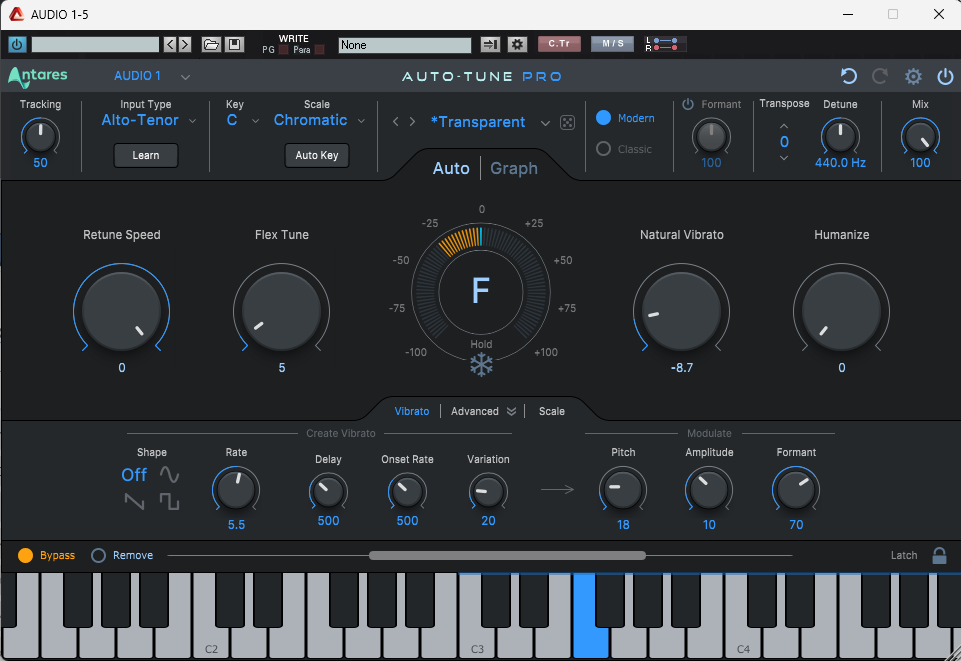The image size is (961, 661).
Task: Go to next host preset arrow
Action: tap(184, 44)
